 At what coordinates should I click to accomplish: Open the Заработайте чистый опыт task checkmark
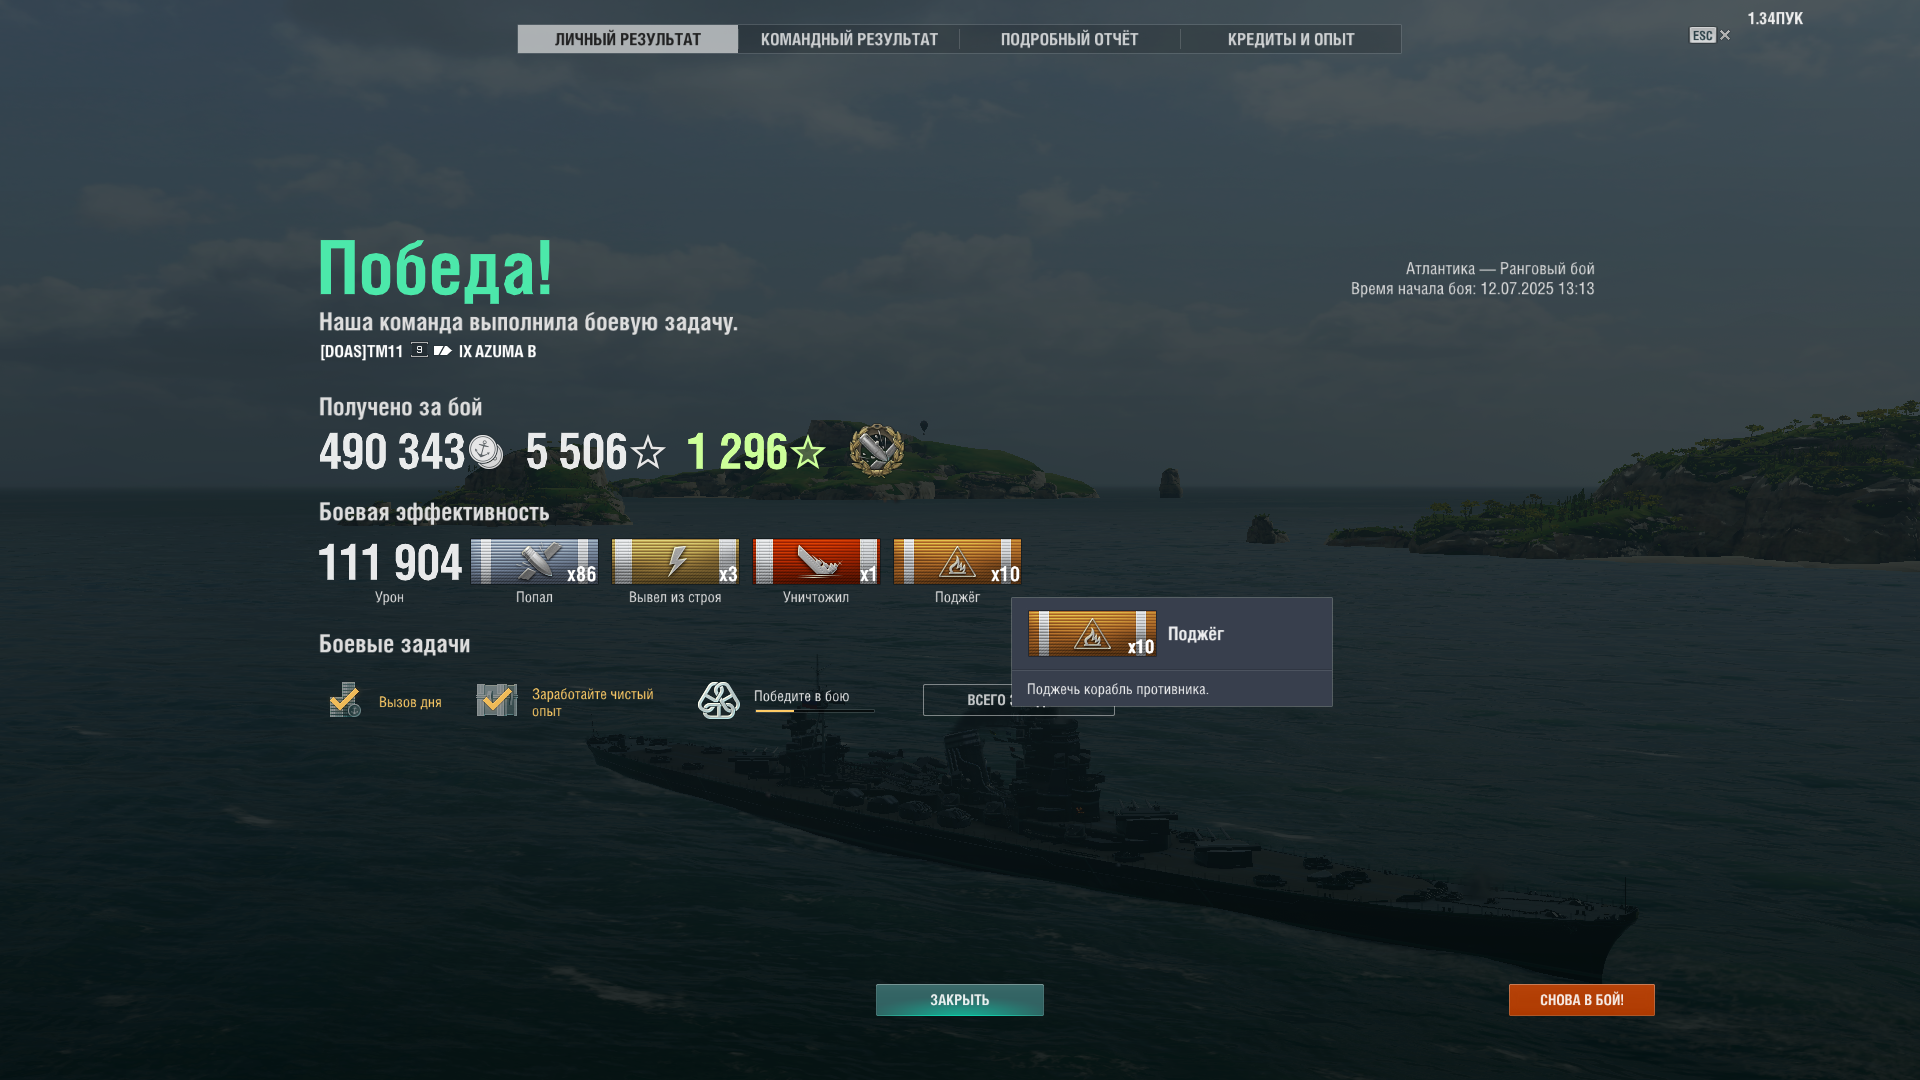pos(497,700)
